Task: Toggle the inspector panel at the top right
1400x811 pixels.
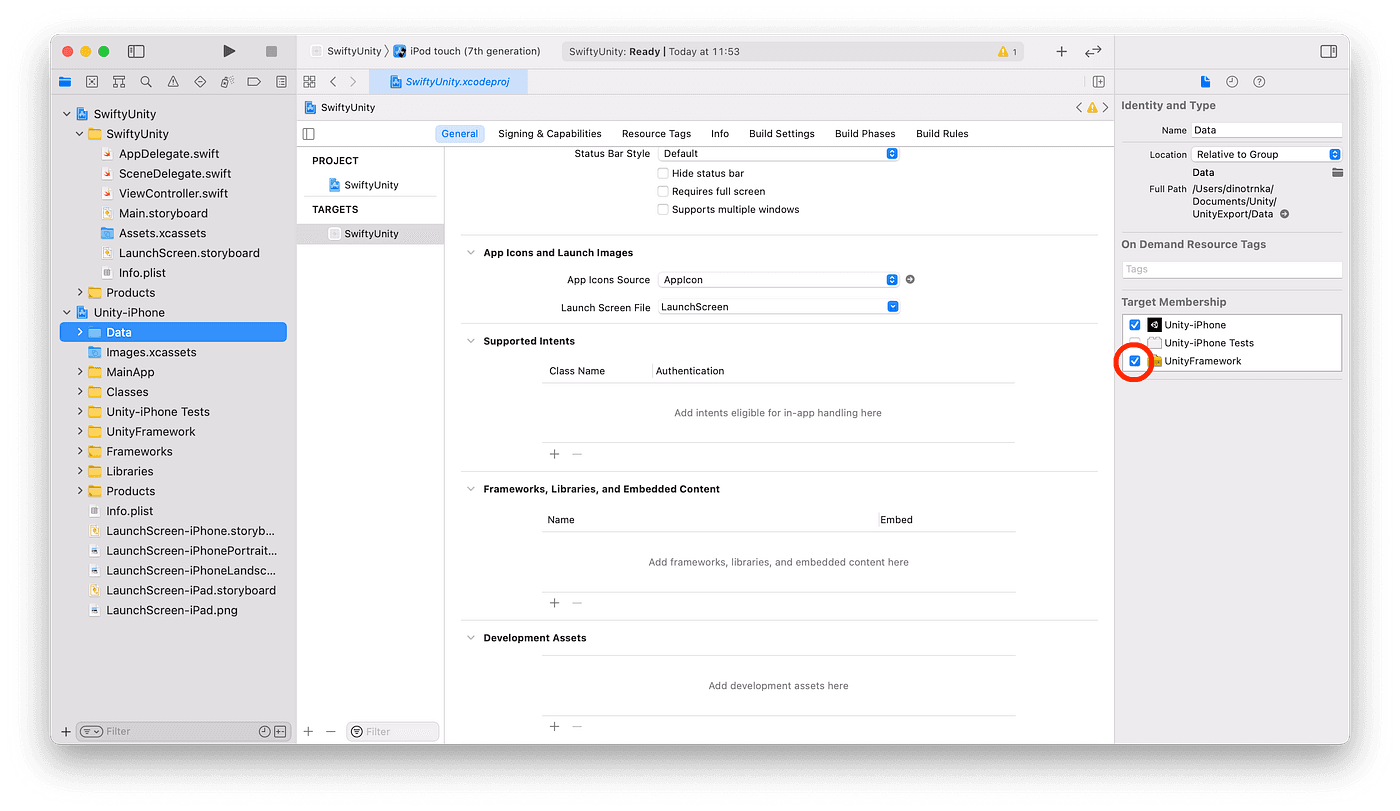Action: [1328, 51]
